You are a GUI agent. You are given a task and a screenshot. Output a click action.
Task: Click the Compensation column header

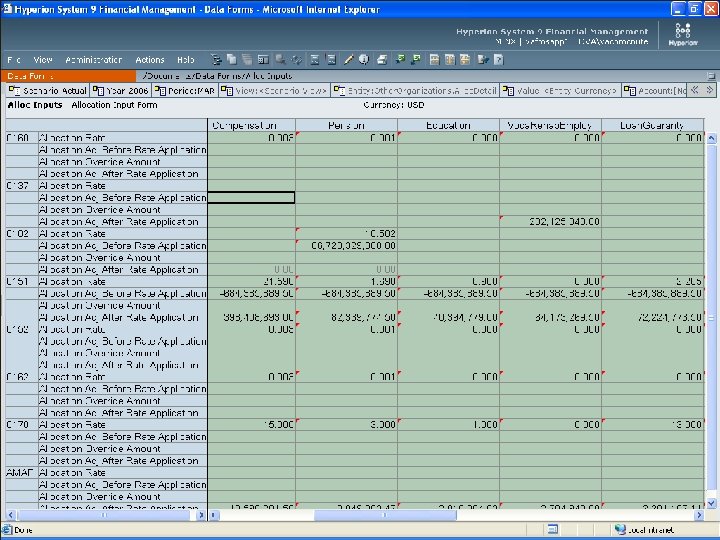[x=251, y=125]
